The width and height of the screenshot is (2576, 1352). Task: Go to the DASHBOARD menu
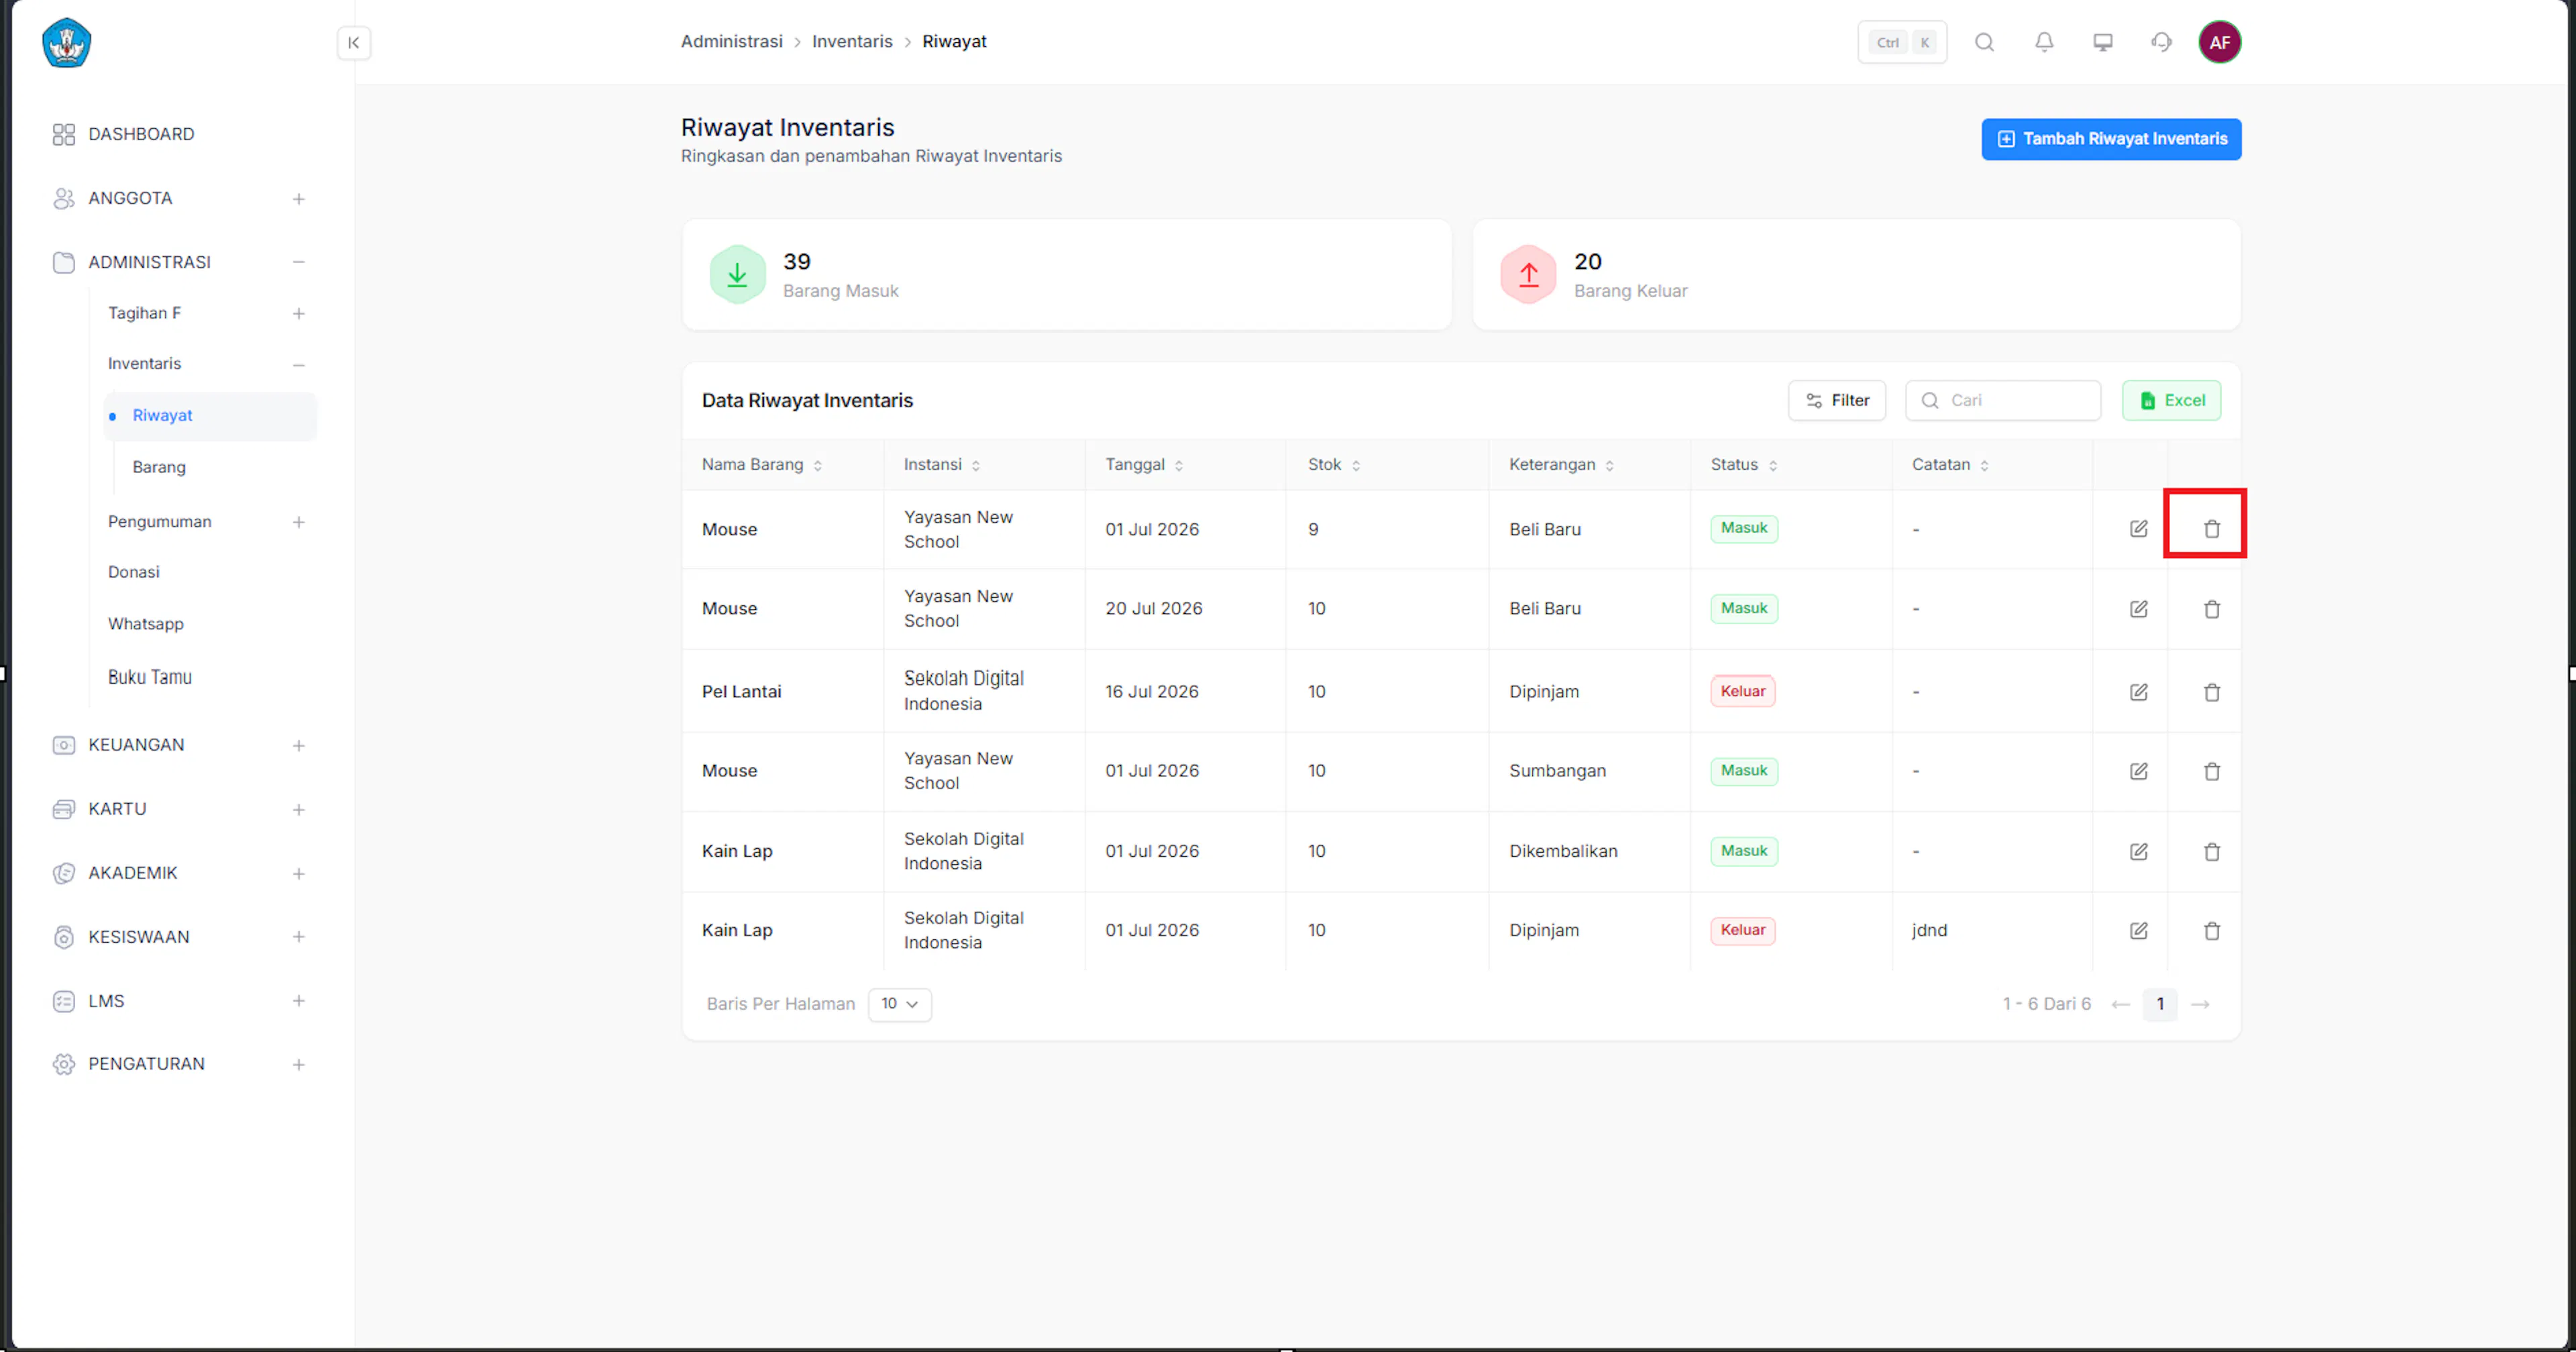tap(141, 134)
